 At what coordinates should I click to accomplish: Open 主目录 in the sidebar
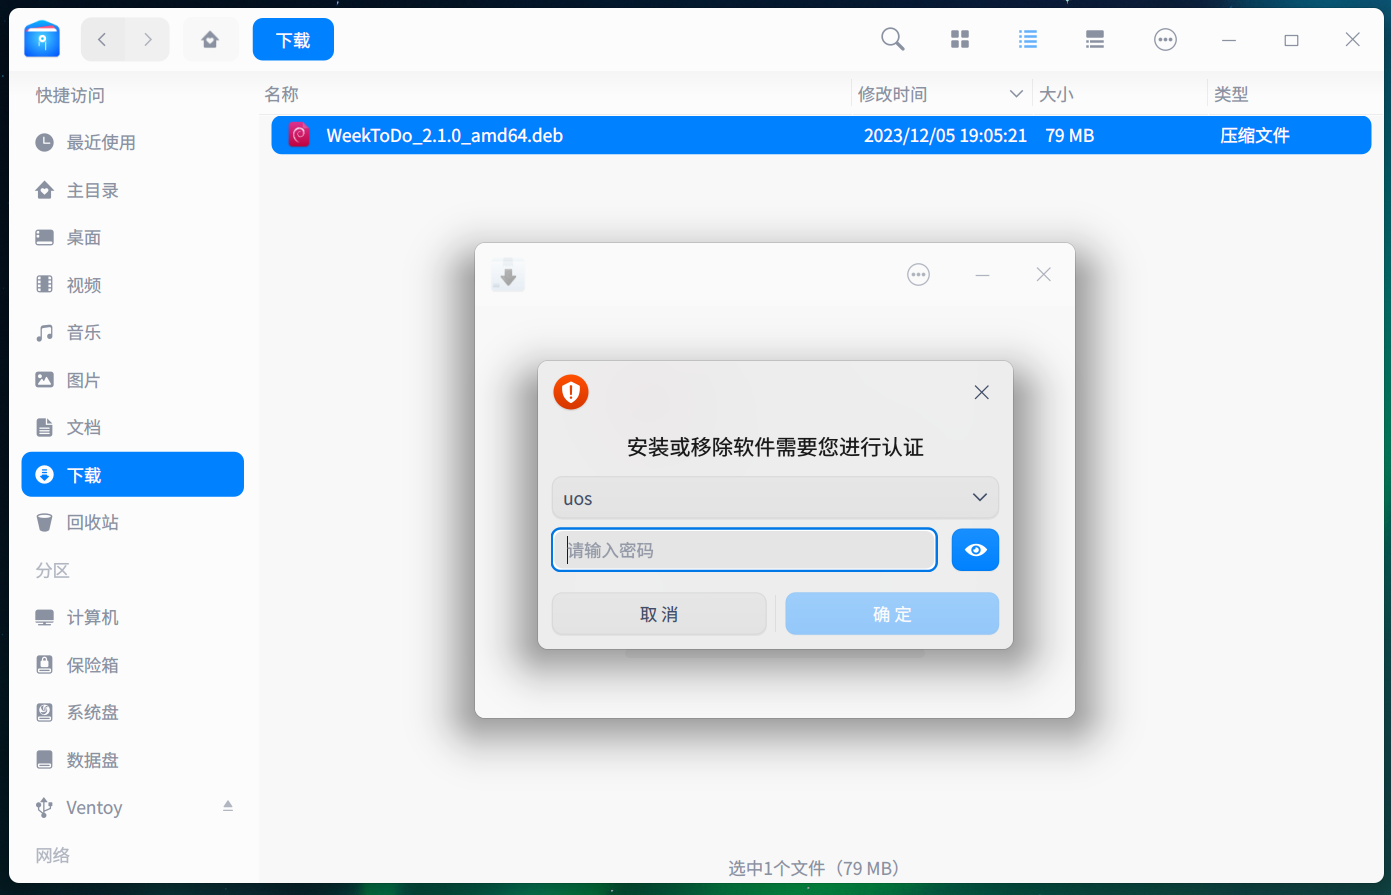[132, 190]
